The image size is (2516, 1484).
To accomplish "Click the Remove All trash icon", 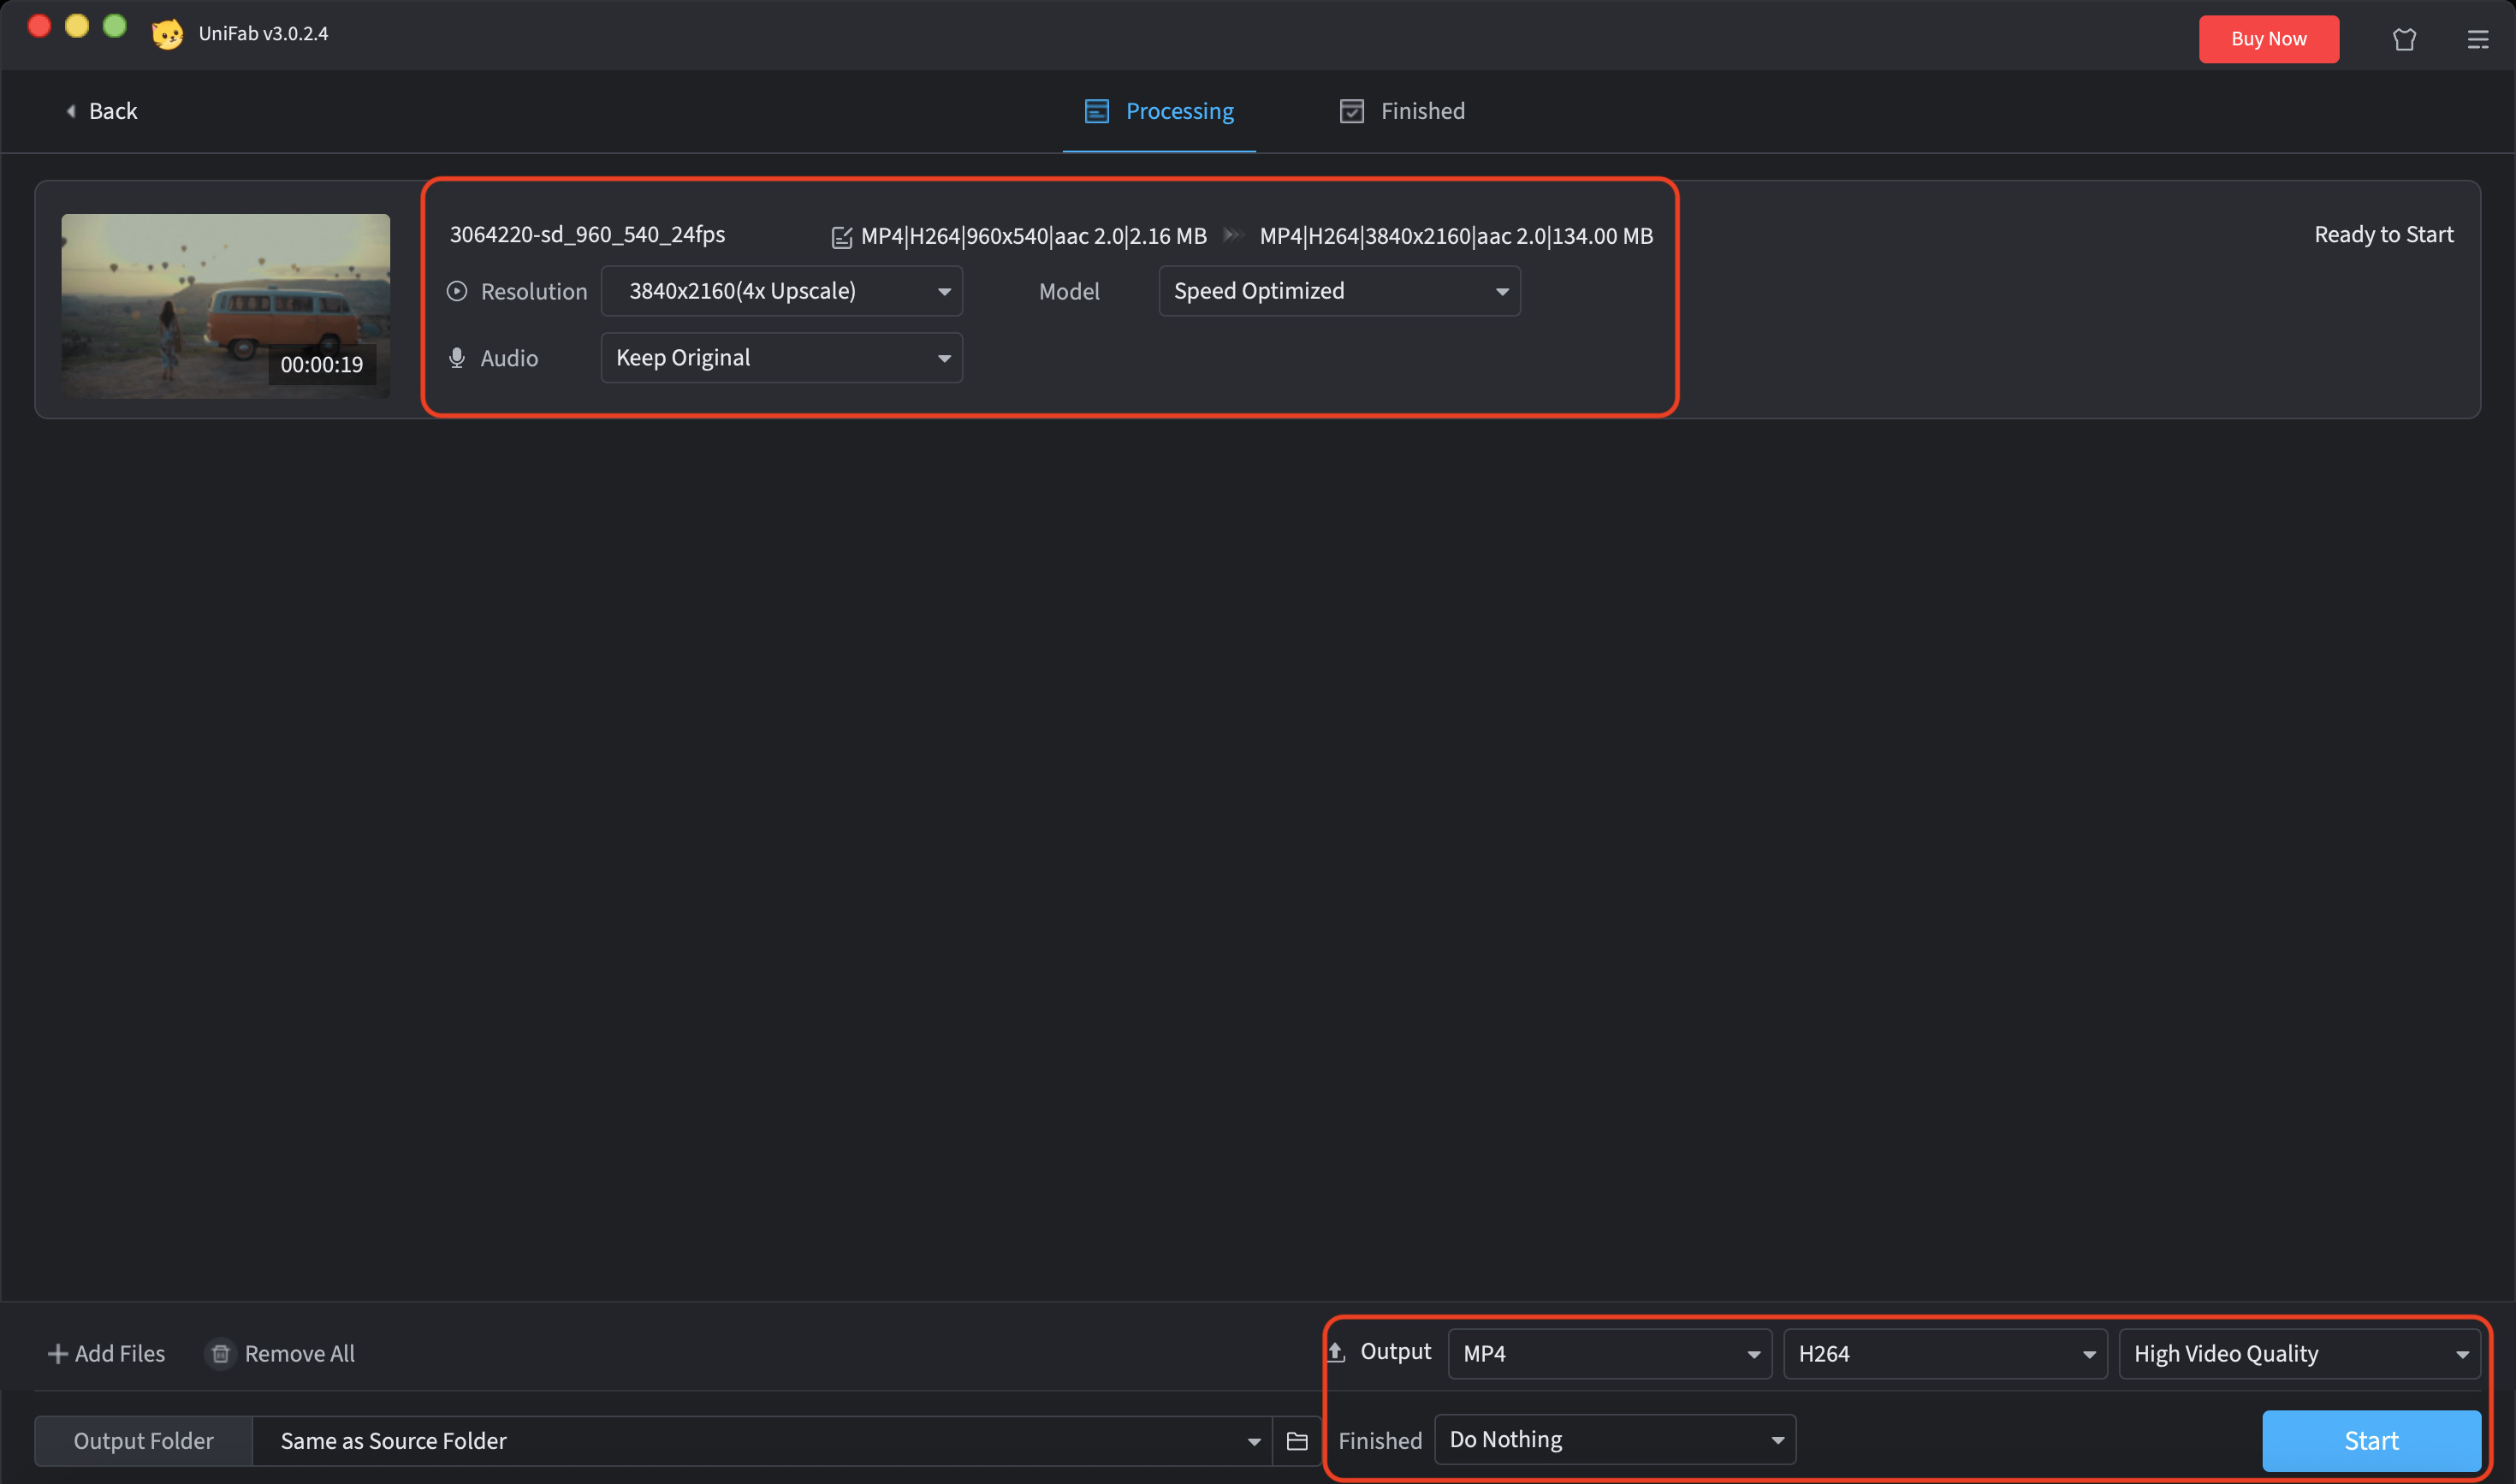I will [x=221, y=1353].
